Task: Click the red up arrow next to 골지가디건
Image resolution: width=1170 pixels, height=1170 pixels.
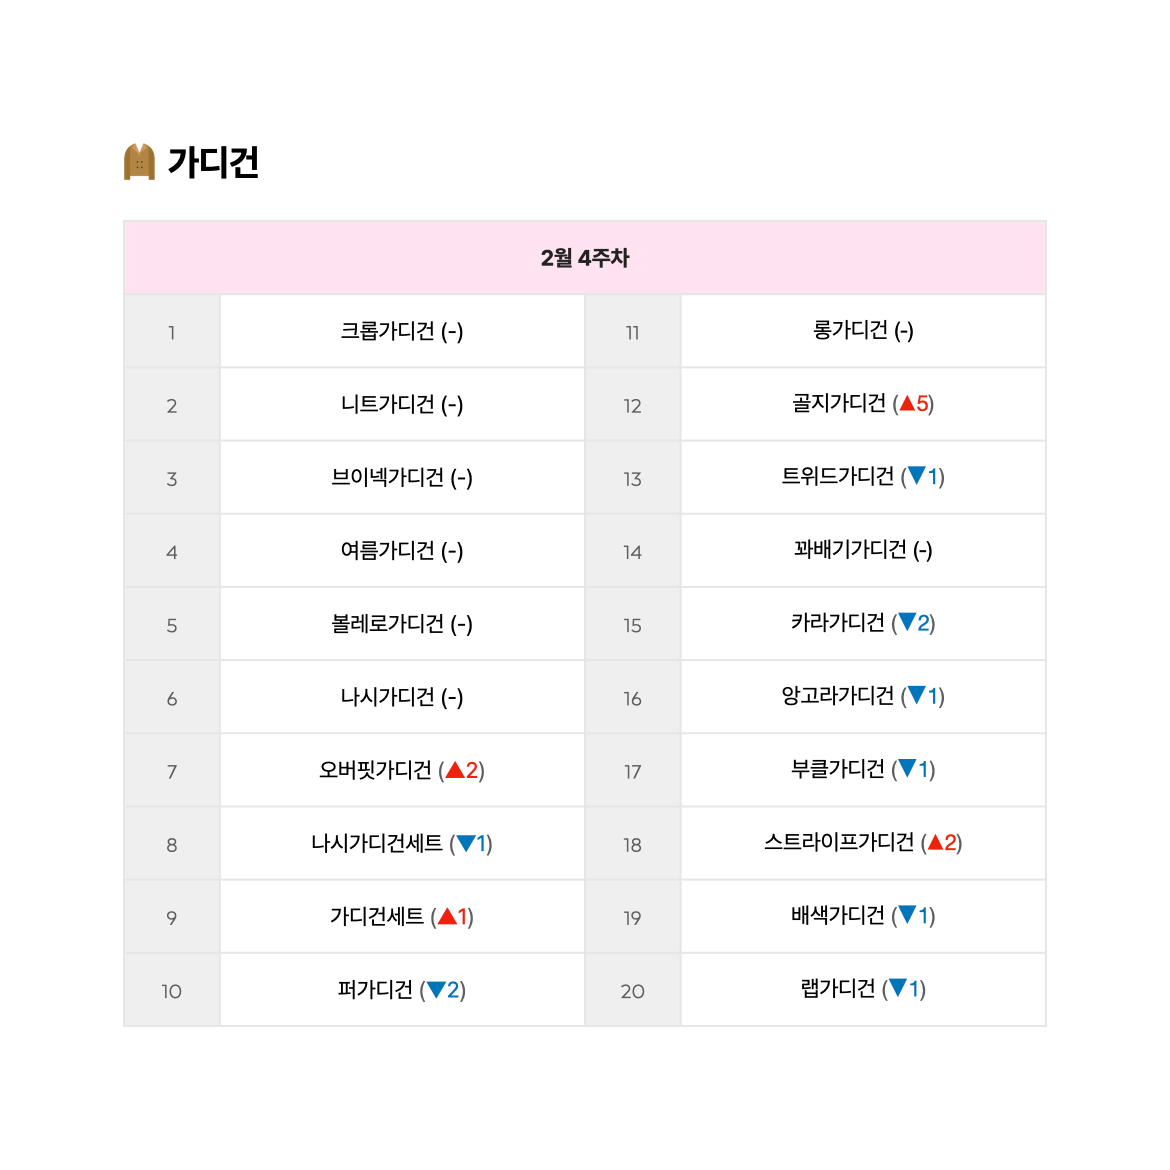Action: (x=907, y=404)
